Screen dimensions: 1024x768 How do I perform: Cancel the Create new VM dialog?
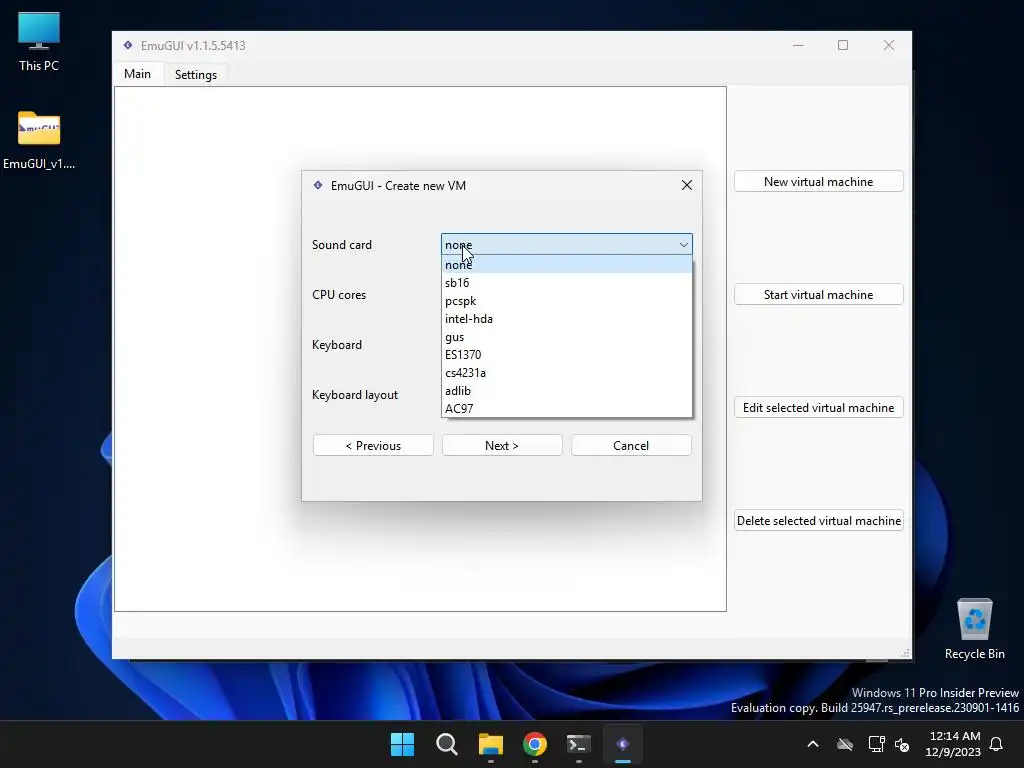pyautogui.click(x=631, y=445)
